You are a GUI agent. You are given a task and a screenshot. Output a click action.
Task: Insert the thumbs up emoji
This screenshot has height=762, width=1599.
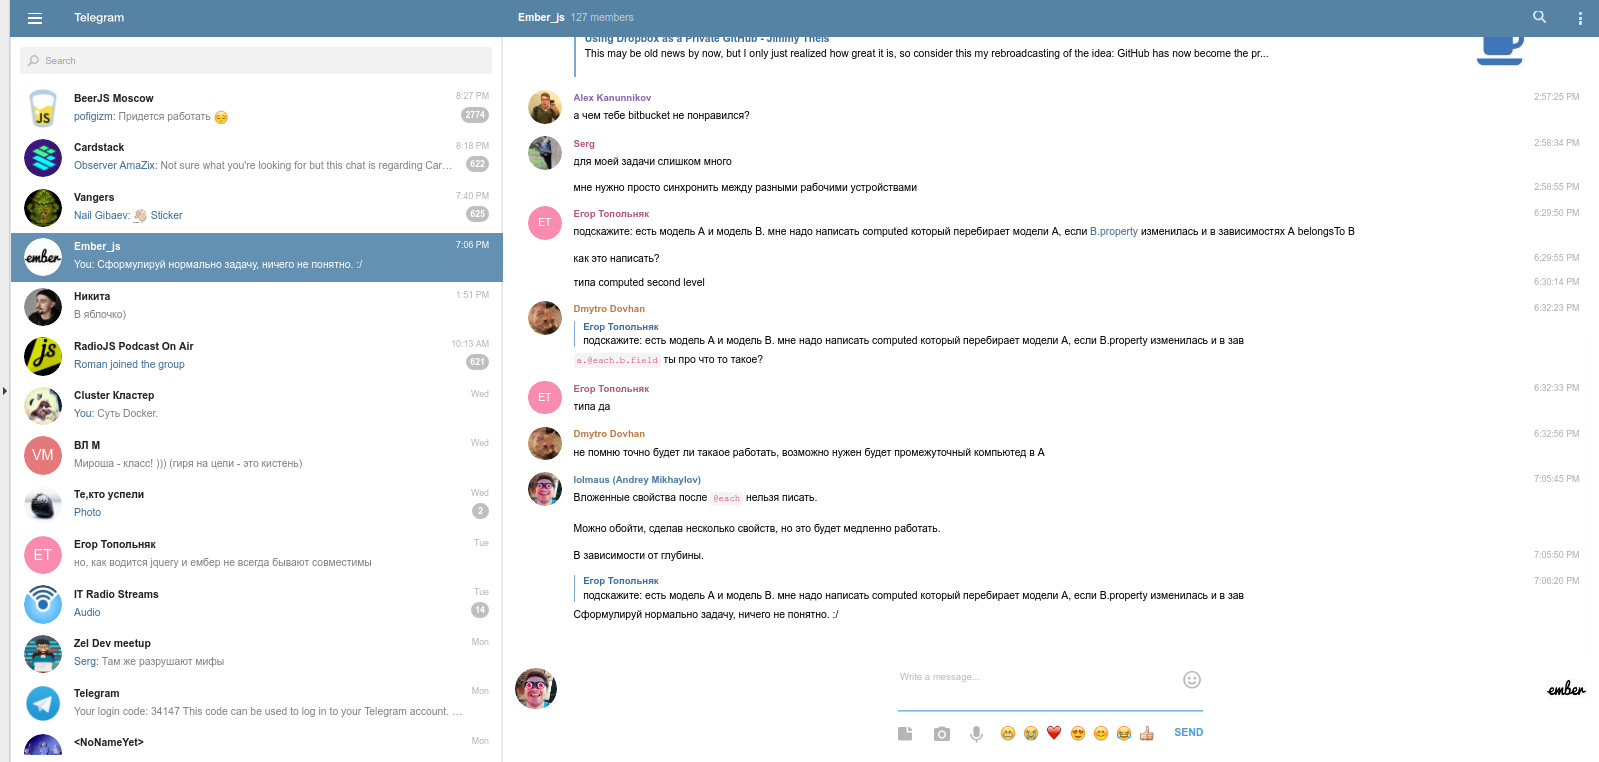(x=1147, y=733)
